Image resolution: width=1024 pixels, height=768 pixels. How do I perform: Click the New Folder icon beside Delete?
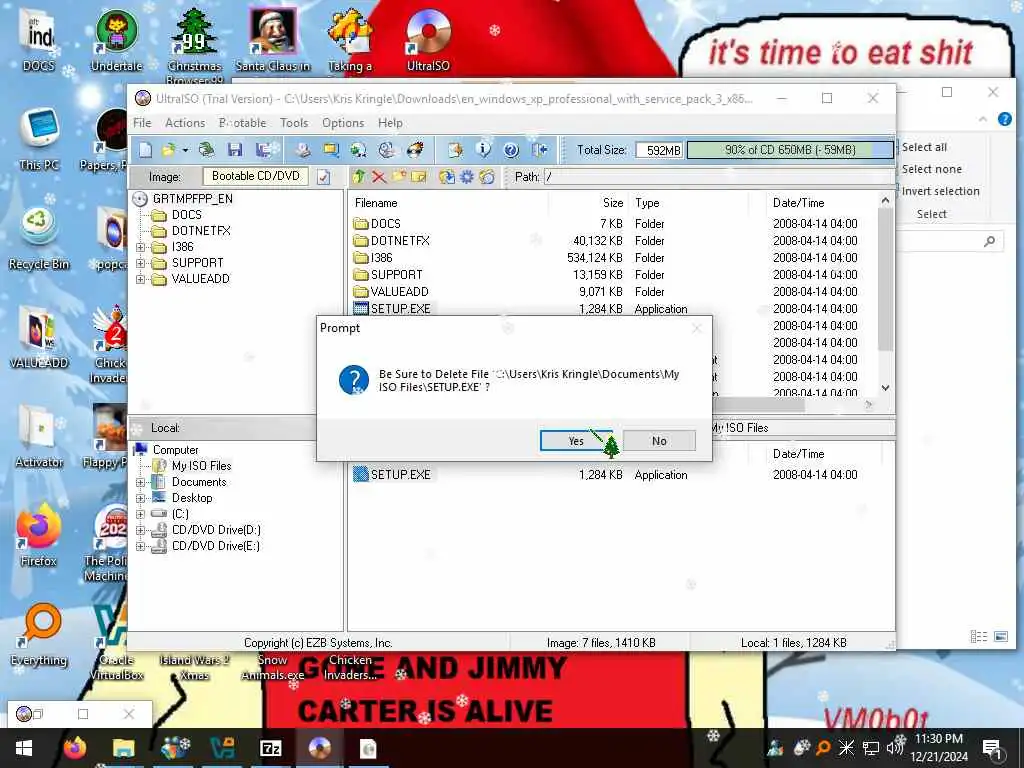(x=399, y=176)
